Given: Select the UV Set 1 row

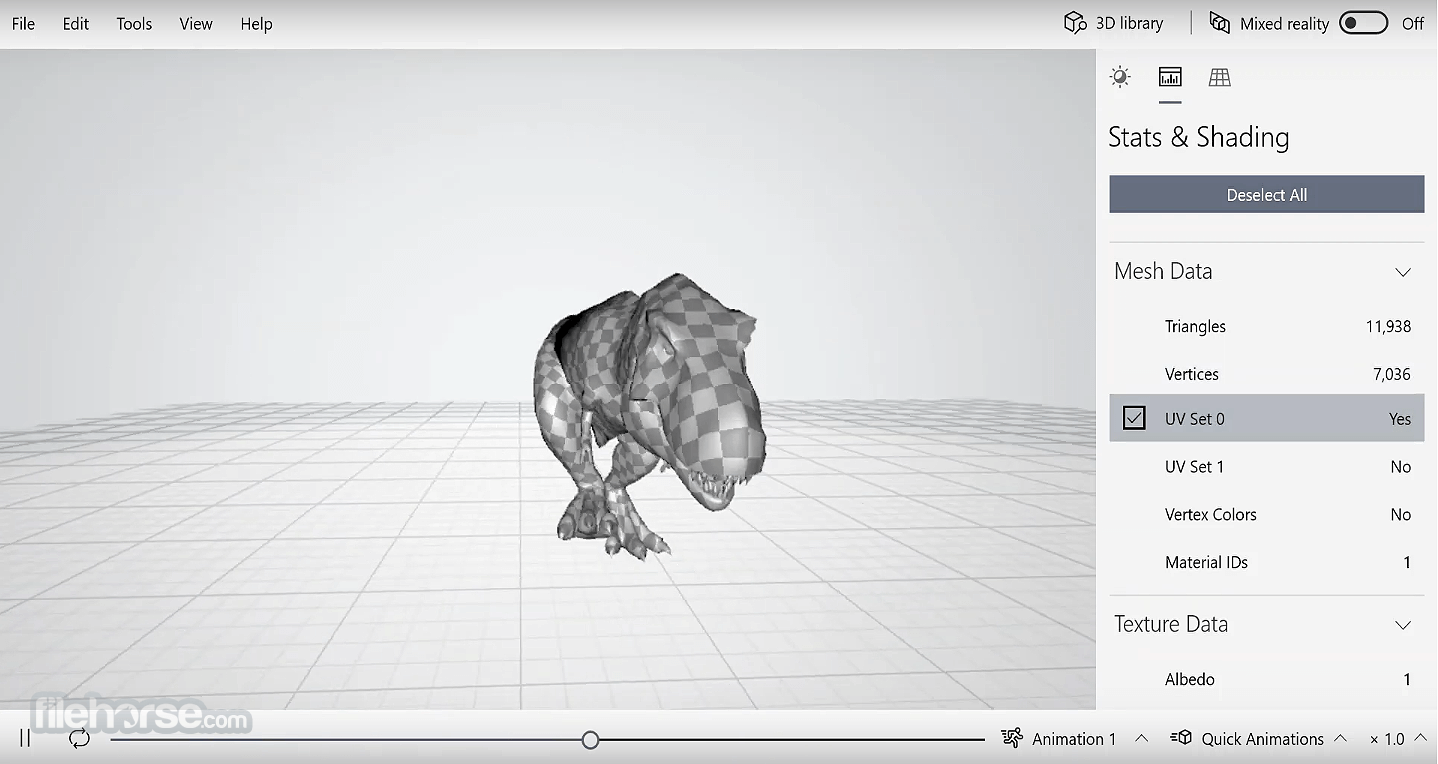Looking at the screenshot, I should tap(1266, 466).
